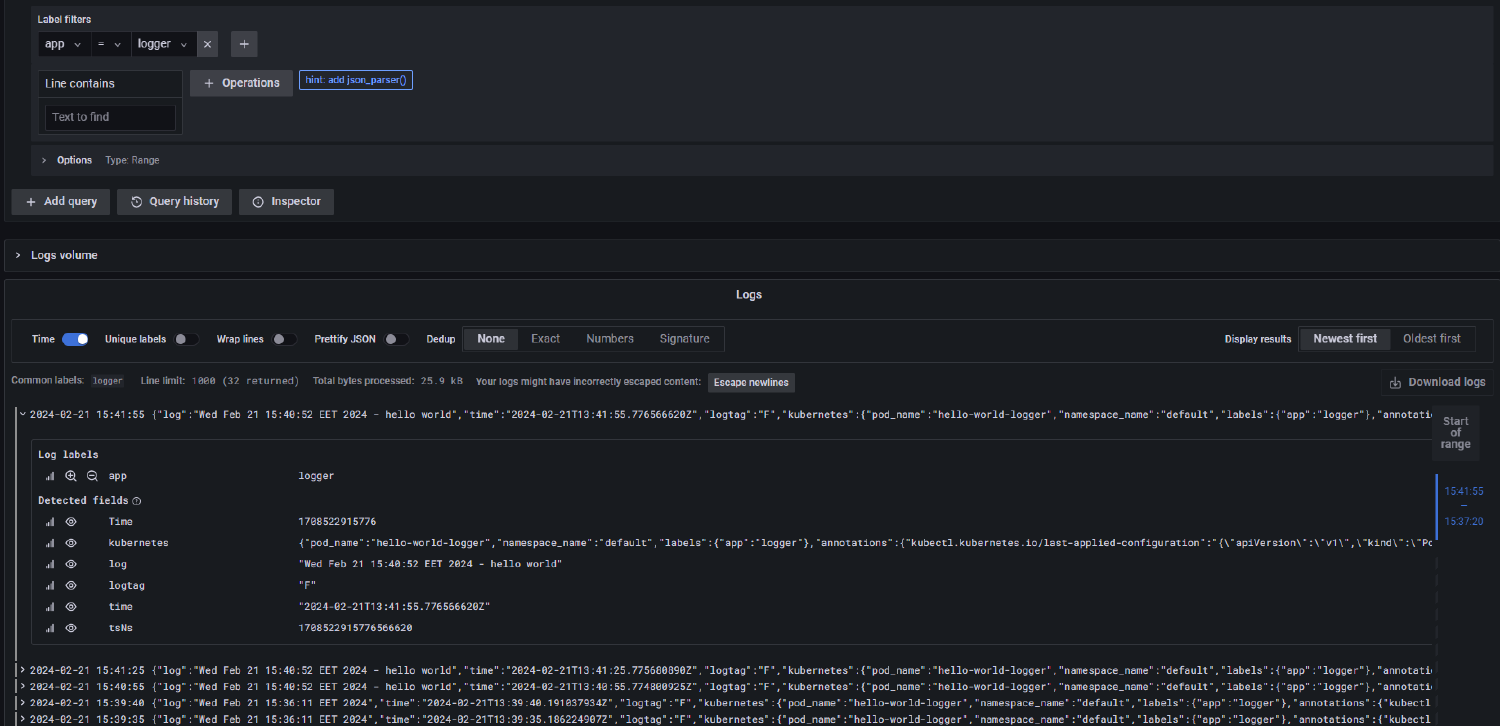
Task: Show statistics icon for logtag field
Action: point(50,586)
